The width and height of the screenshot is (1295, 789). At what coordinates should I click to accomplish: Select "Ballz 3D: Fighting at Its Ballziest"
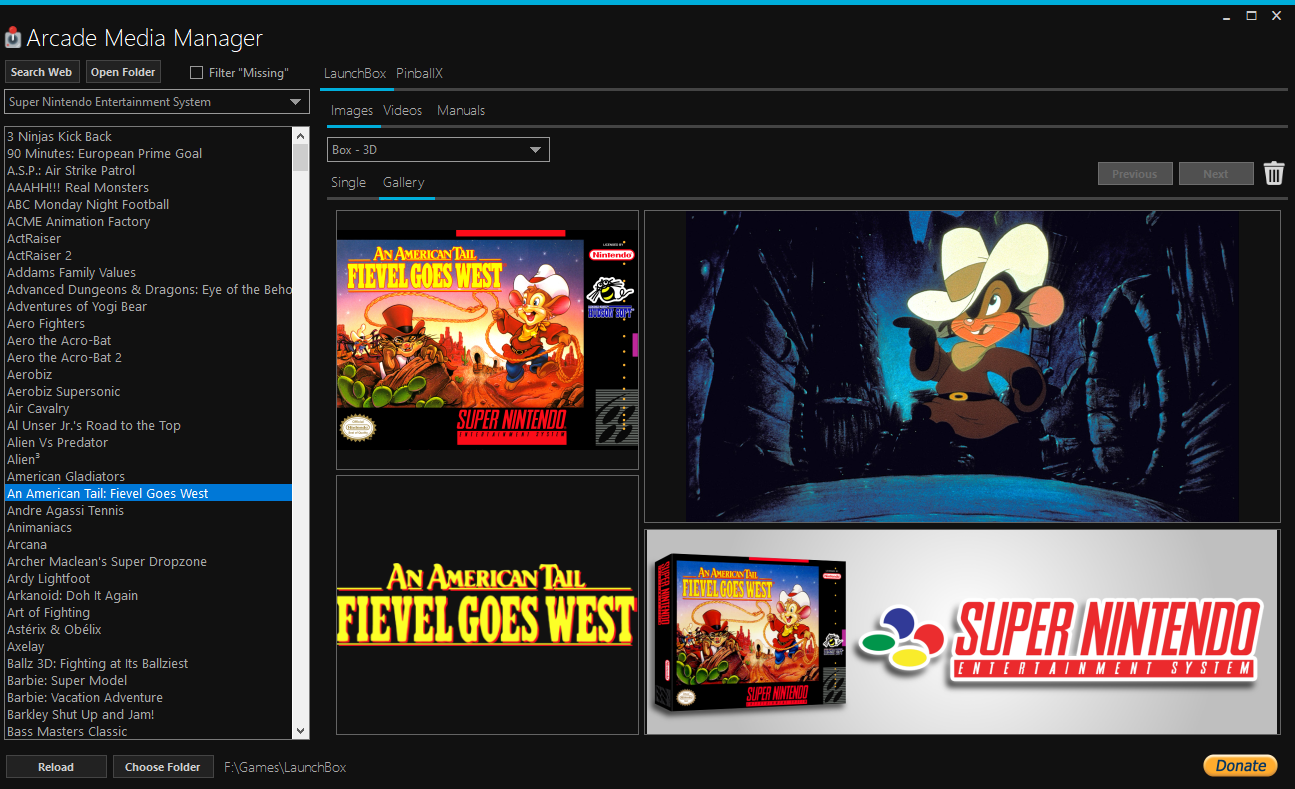[x=149, y=663]
